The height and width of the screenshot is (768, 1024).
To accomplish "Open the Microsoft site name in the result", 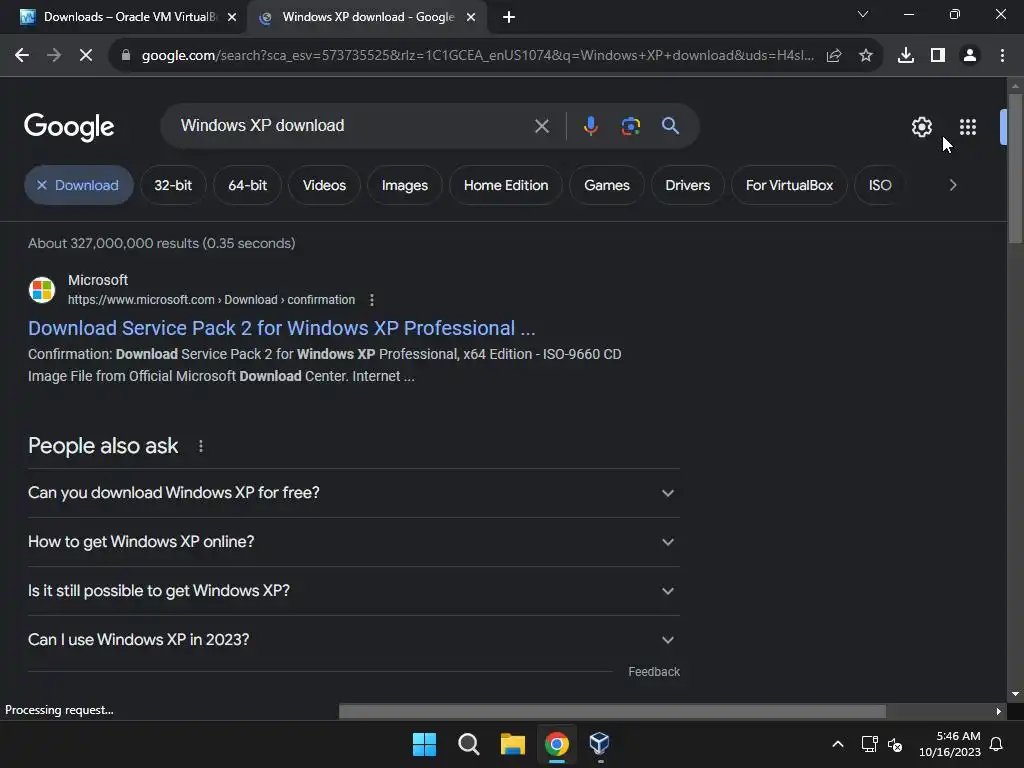I will 98,280.
